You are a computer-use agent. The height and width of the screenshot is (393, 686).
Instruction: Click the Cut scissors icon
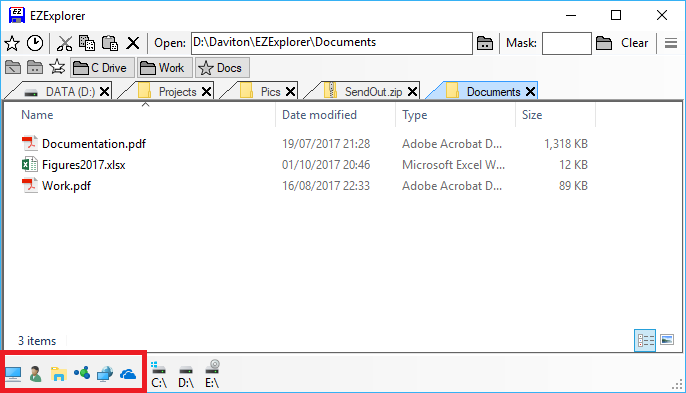64,43
